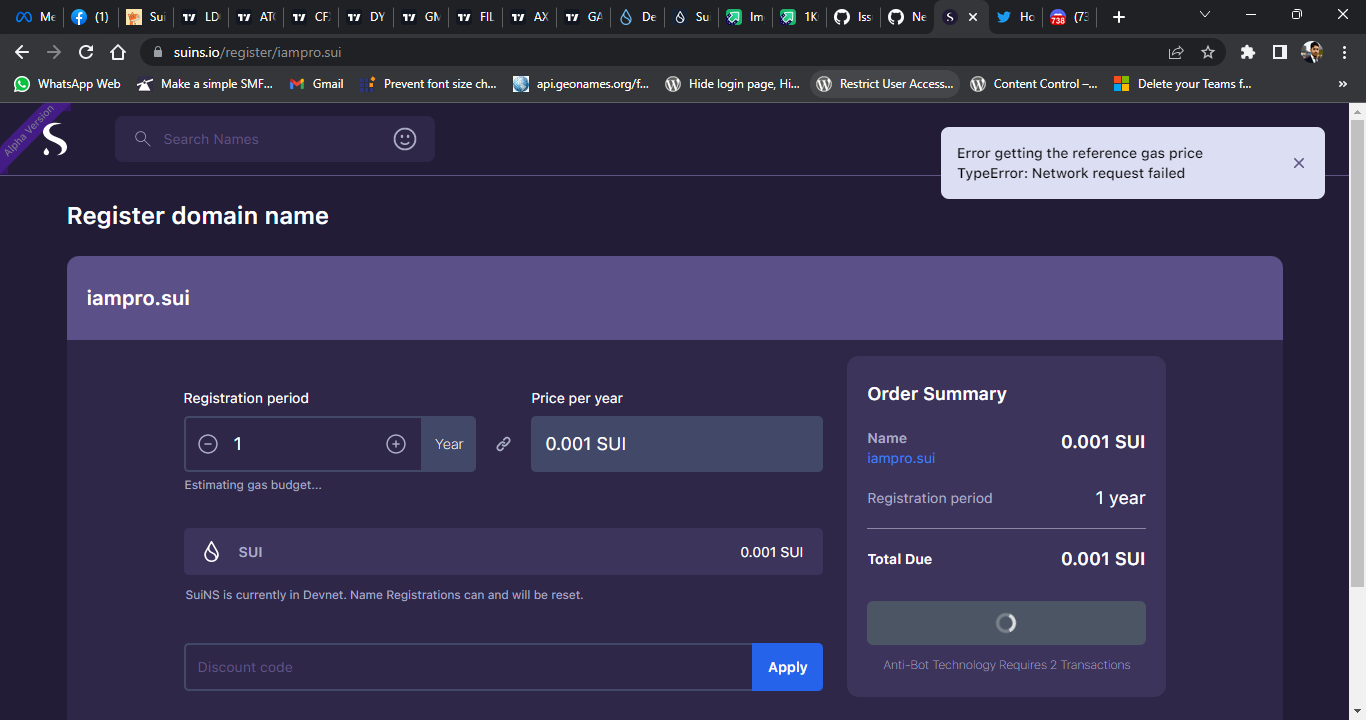Click the link icon beside the year selector

pos(503,443)
